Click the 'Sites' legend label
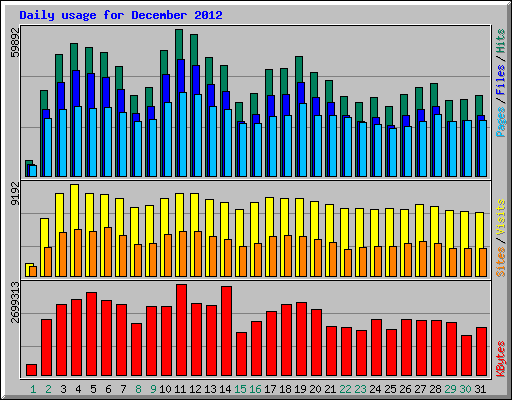Screen dimensions: 512x400 point(500,262)
